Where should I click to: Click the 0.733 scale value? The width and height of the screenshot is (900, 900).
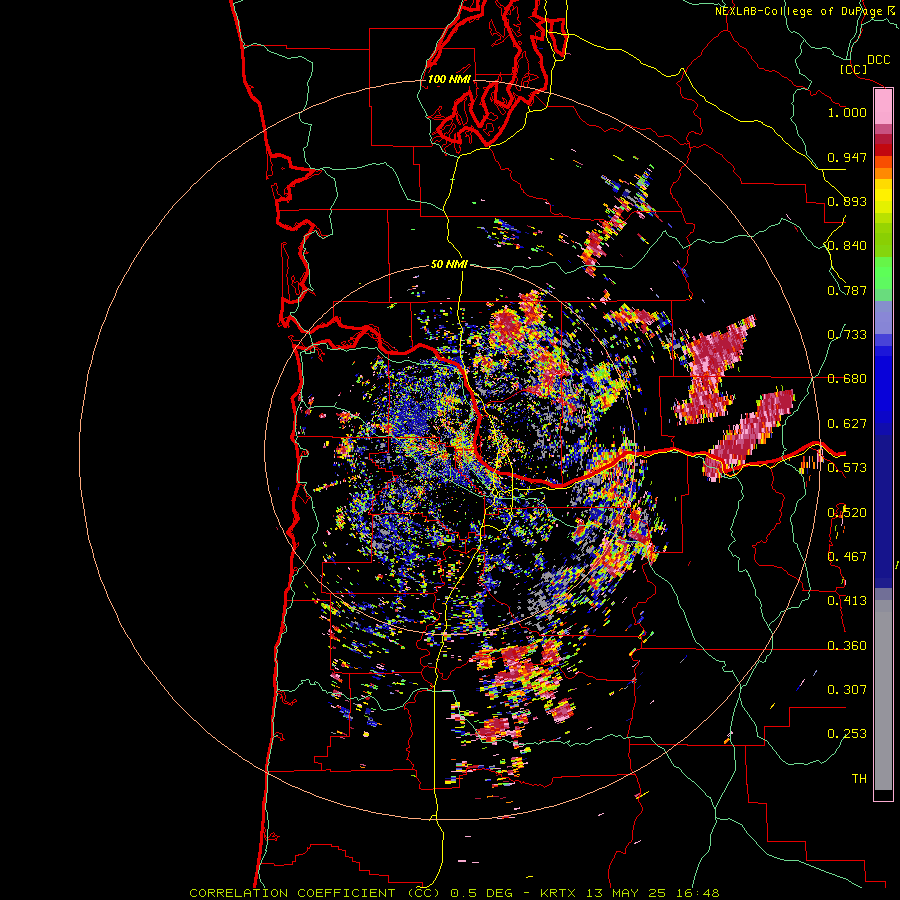(x=847, y=335)
